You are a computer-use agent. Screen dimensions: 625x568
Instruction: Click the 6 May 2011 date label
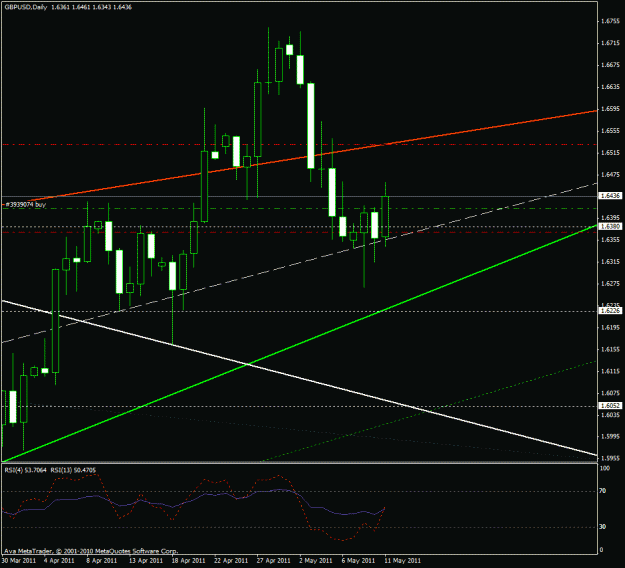tap(358, 561)
